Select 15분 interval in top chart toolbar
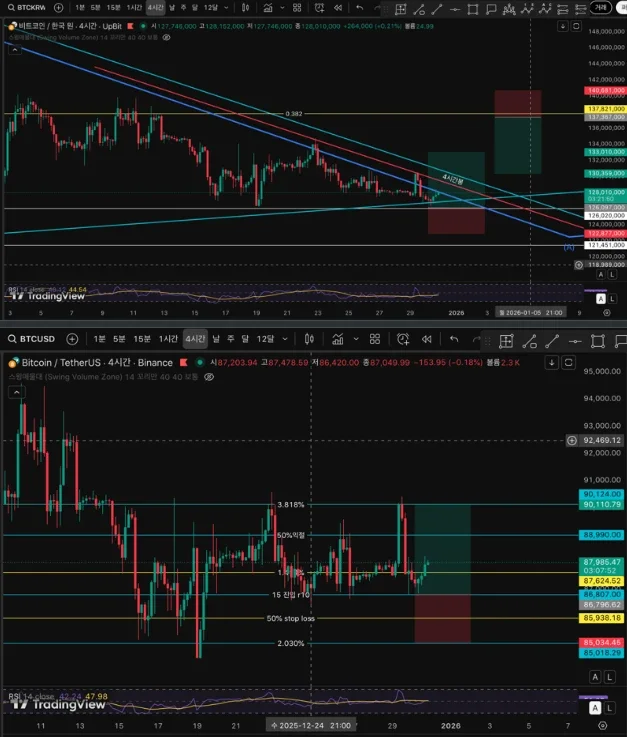The image size is (627, 737). pyautogui.click(x=113, y=8)
